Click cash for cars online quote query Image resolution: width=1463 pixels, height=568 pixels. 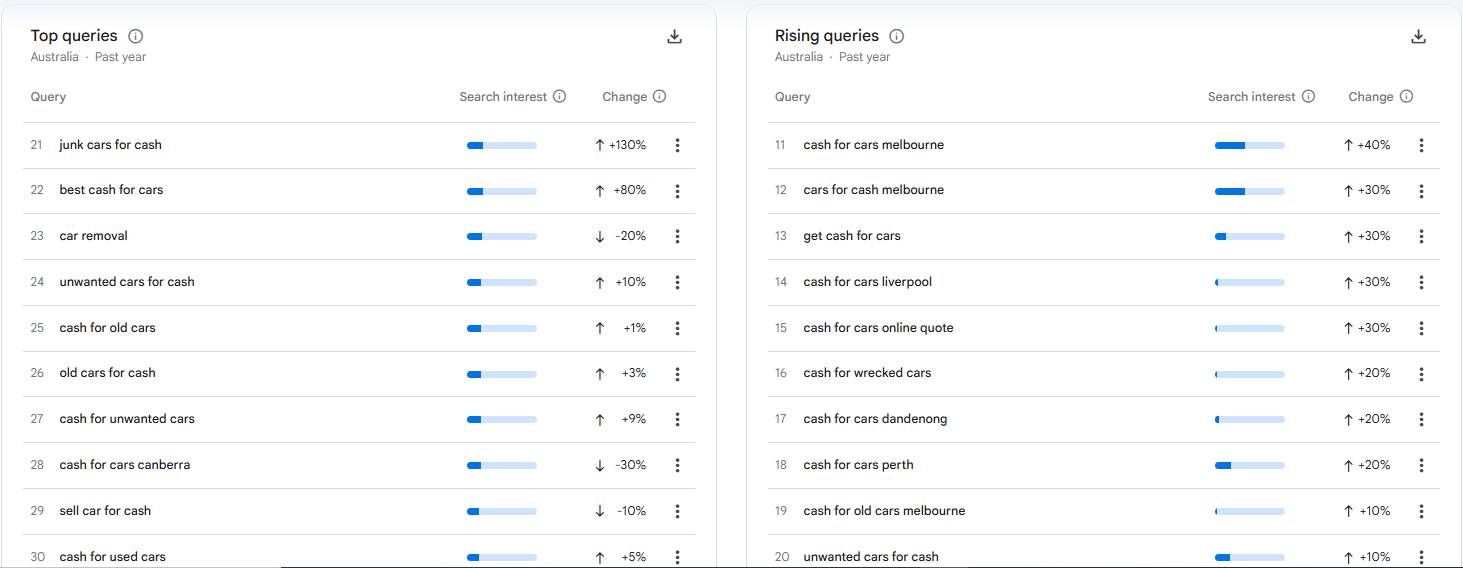click(x=878, y=328)
